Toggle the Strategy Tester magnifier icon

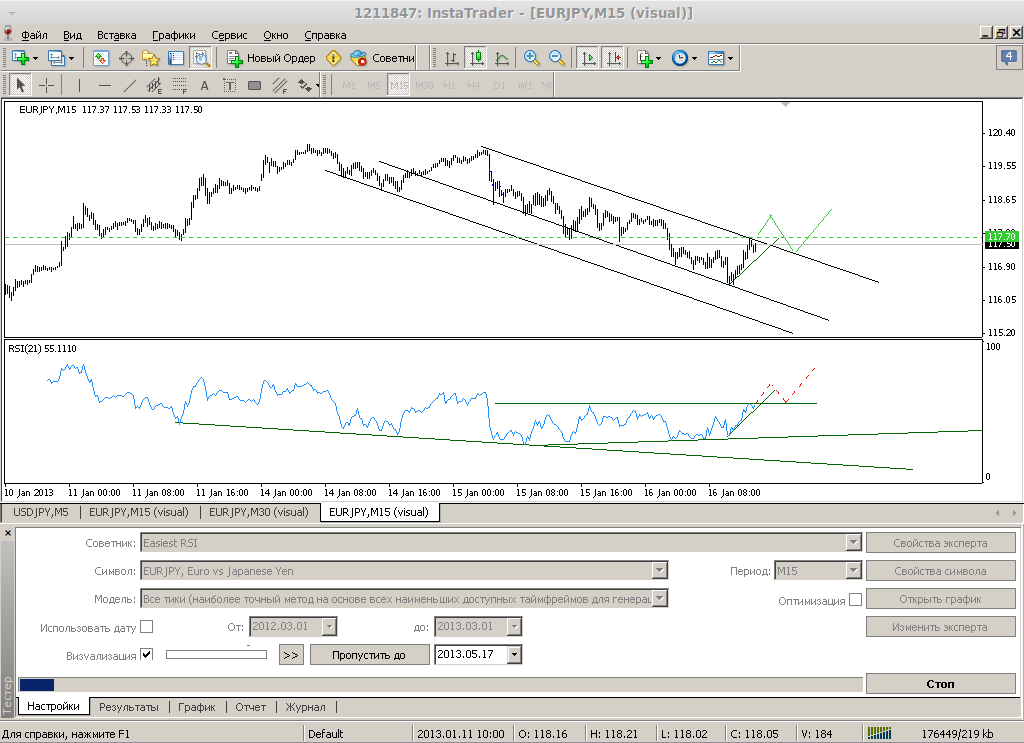tap(200, 58)
